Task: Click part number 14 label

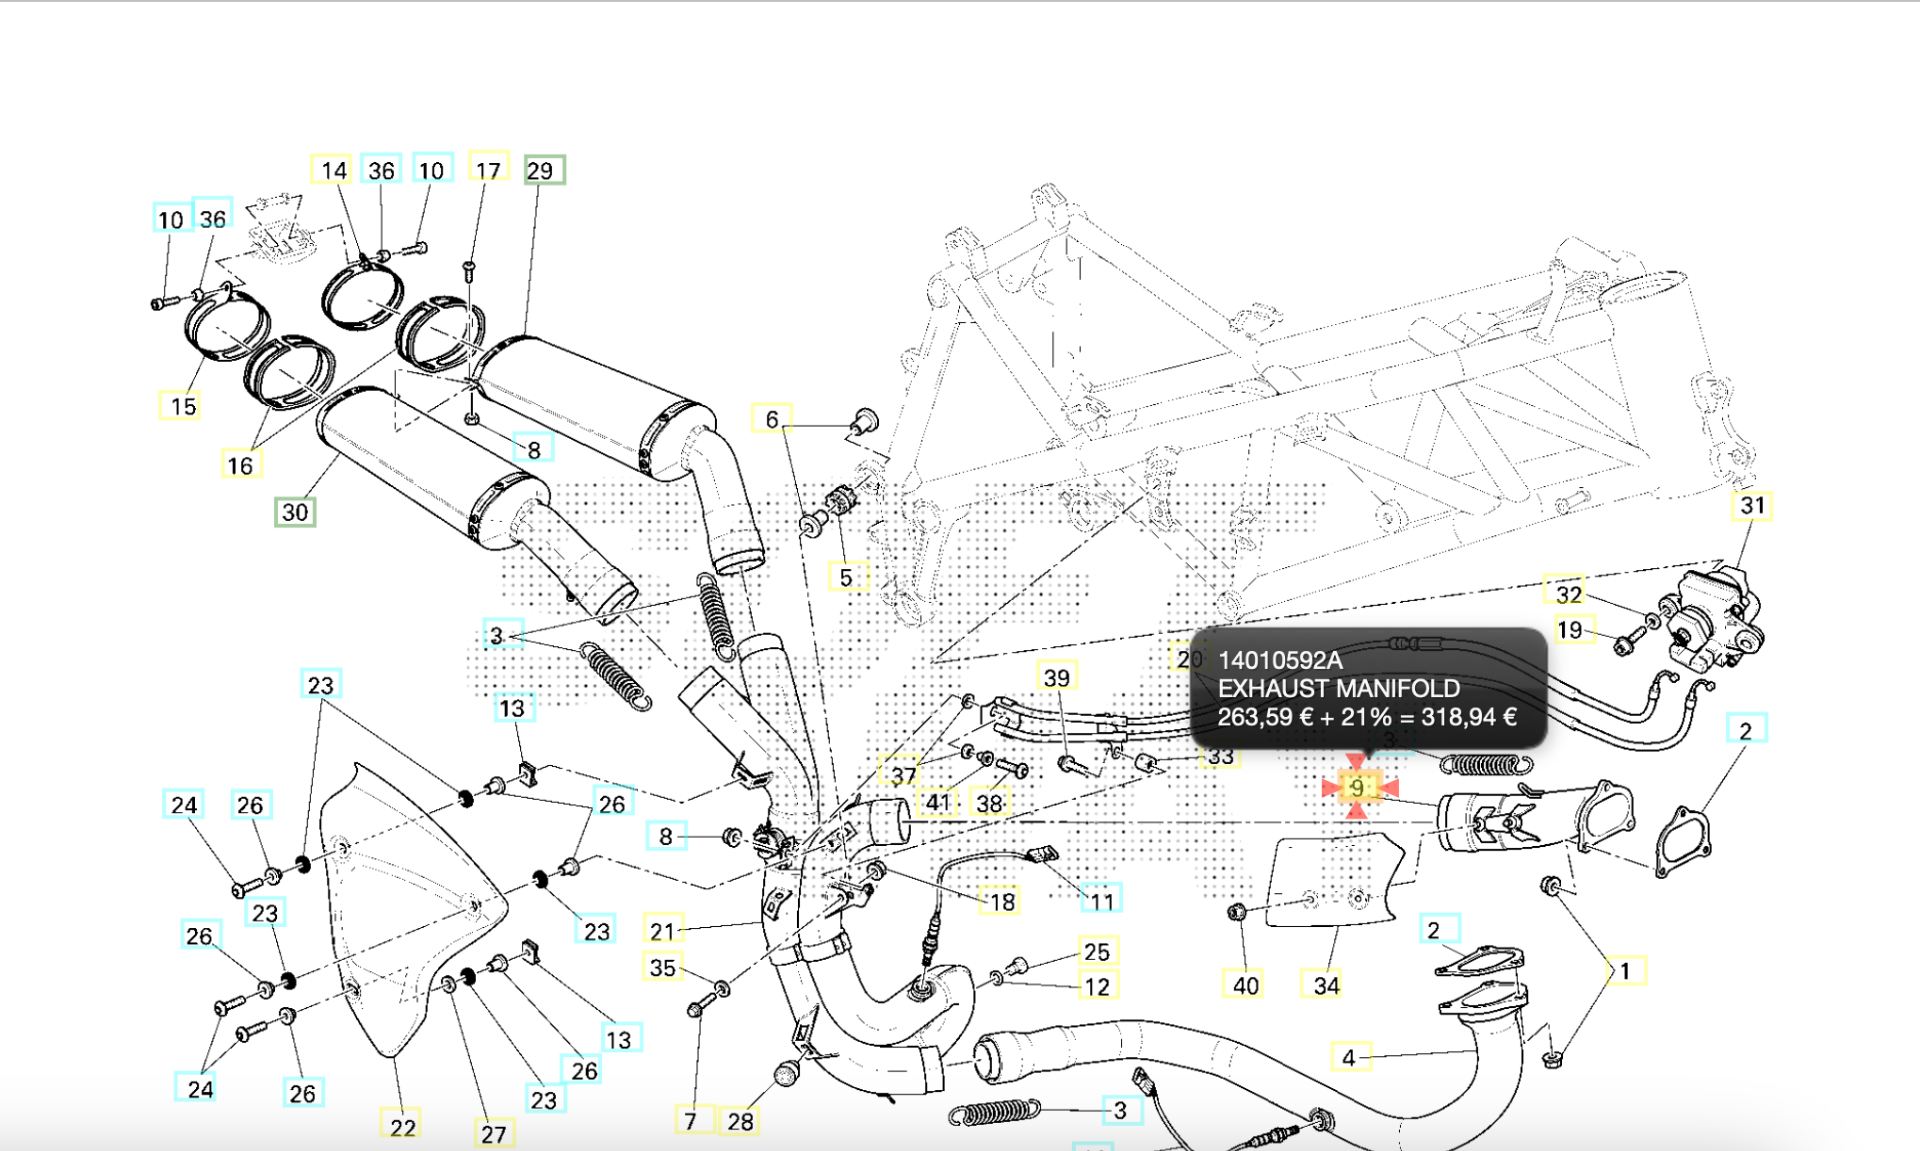Action: 333,170
